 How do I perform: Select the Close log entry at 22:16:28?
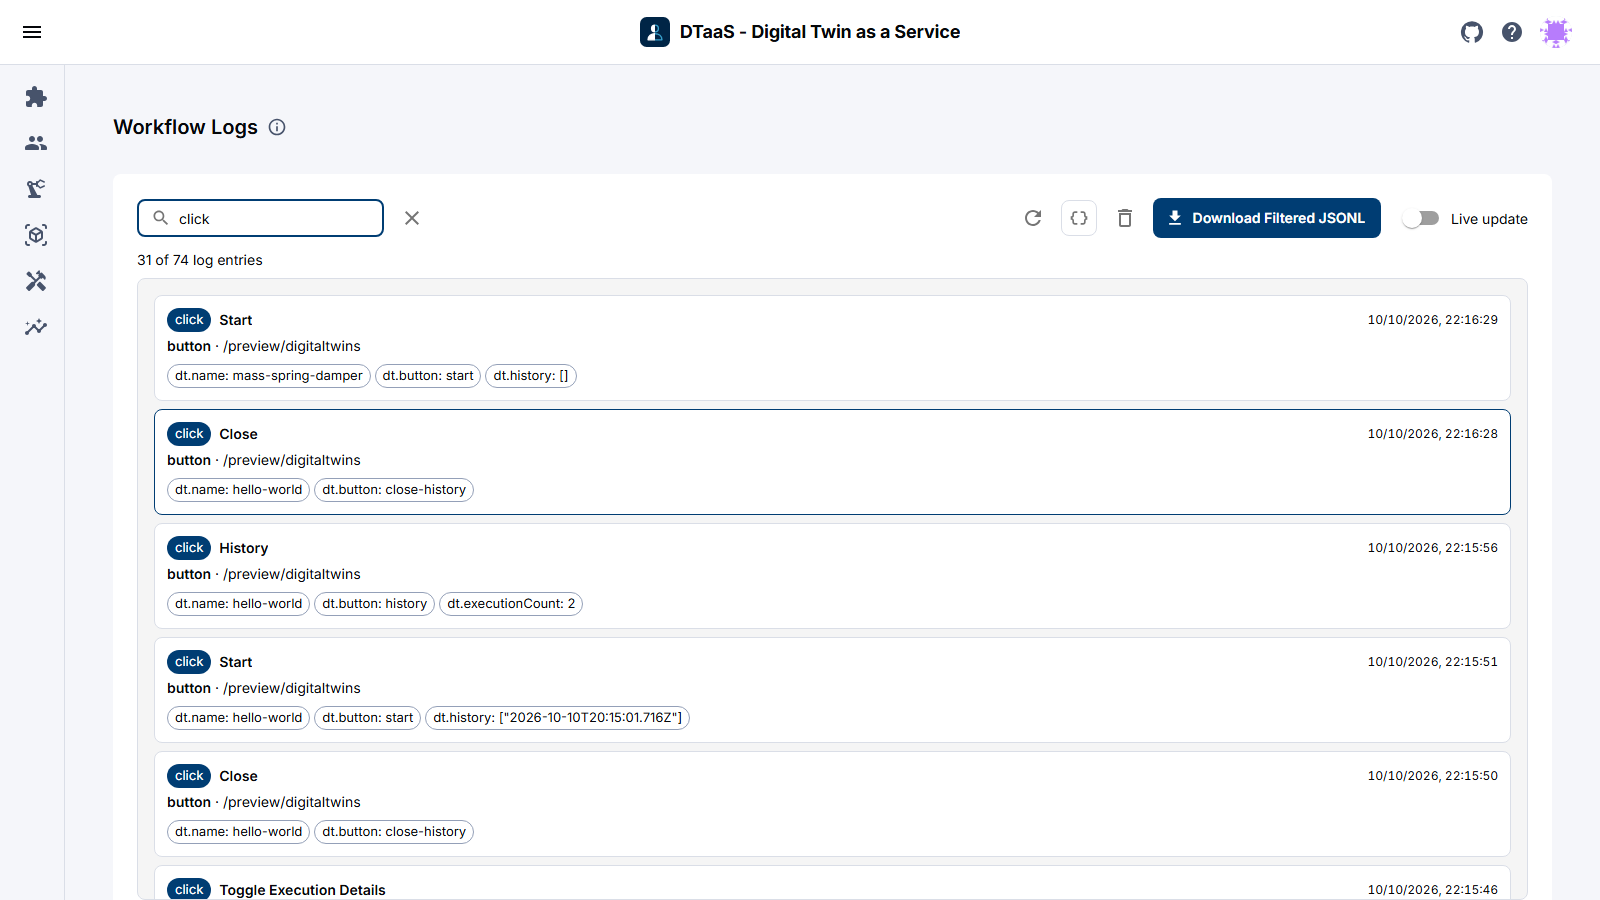[x=832, y=462]
